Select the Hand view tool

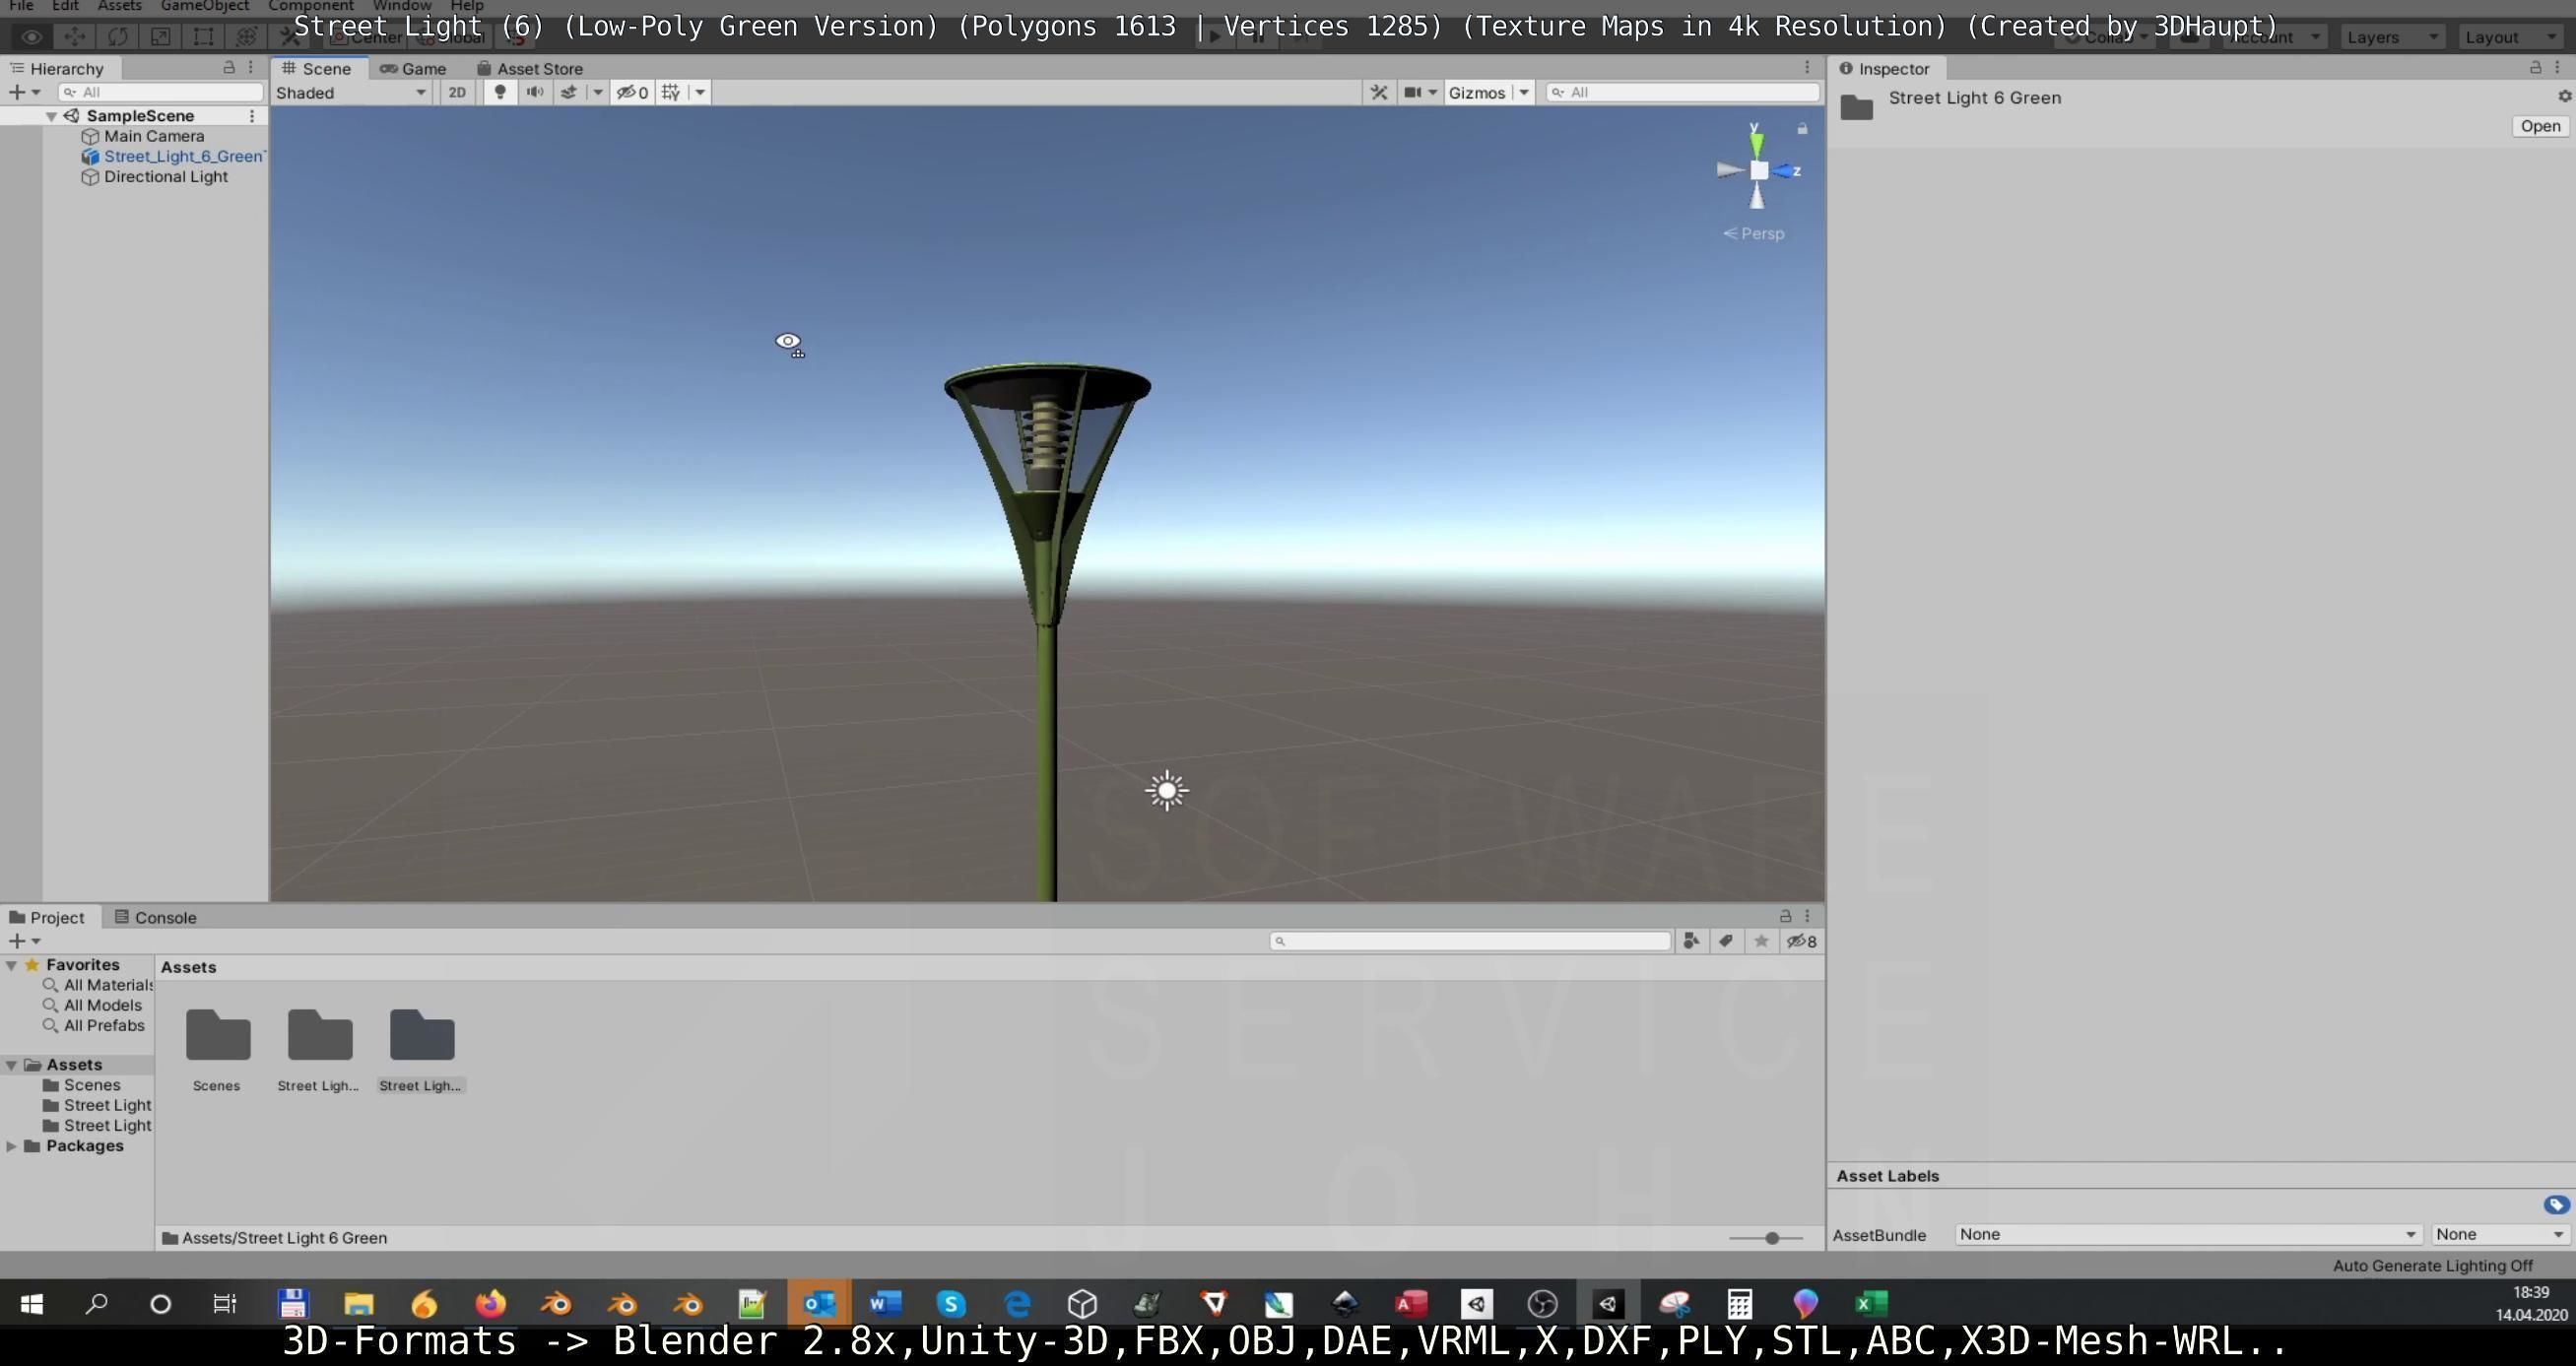tap(31, 37)
